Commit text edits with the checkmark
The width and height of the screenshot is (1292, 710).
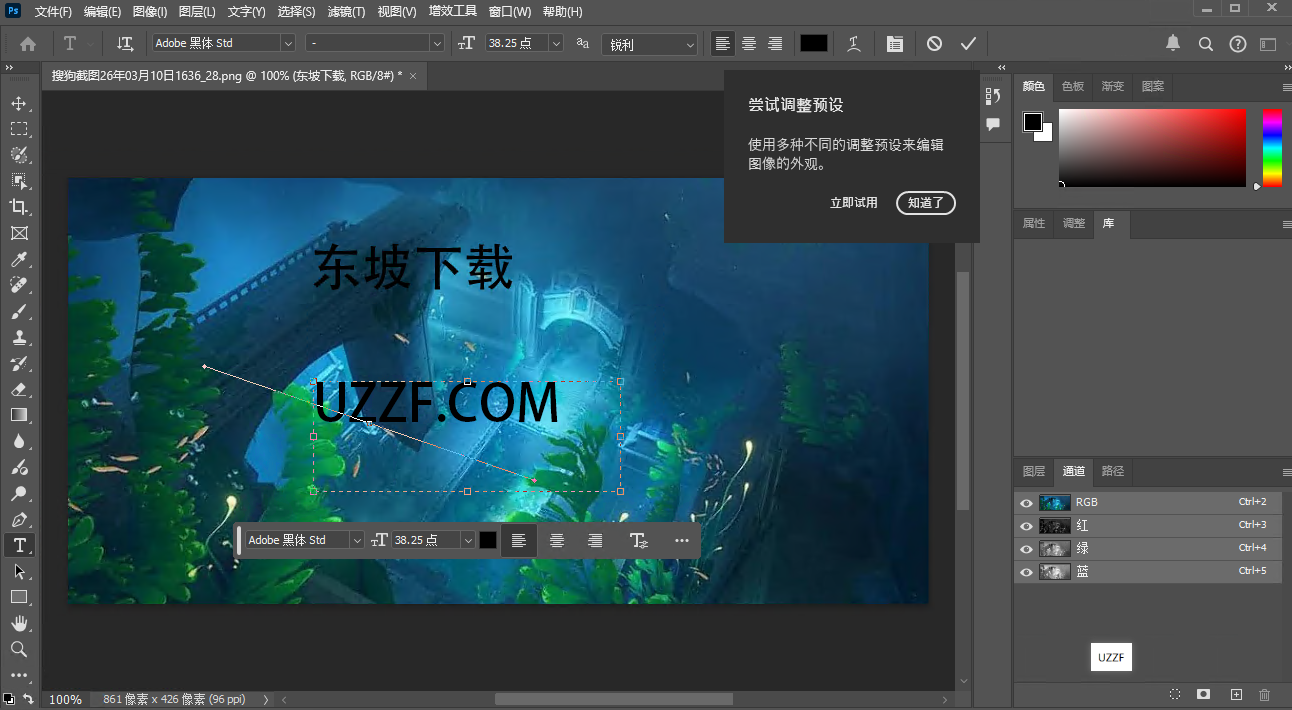(968, 43)
